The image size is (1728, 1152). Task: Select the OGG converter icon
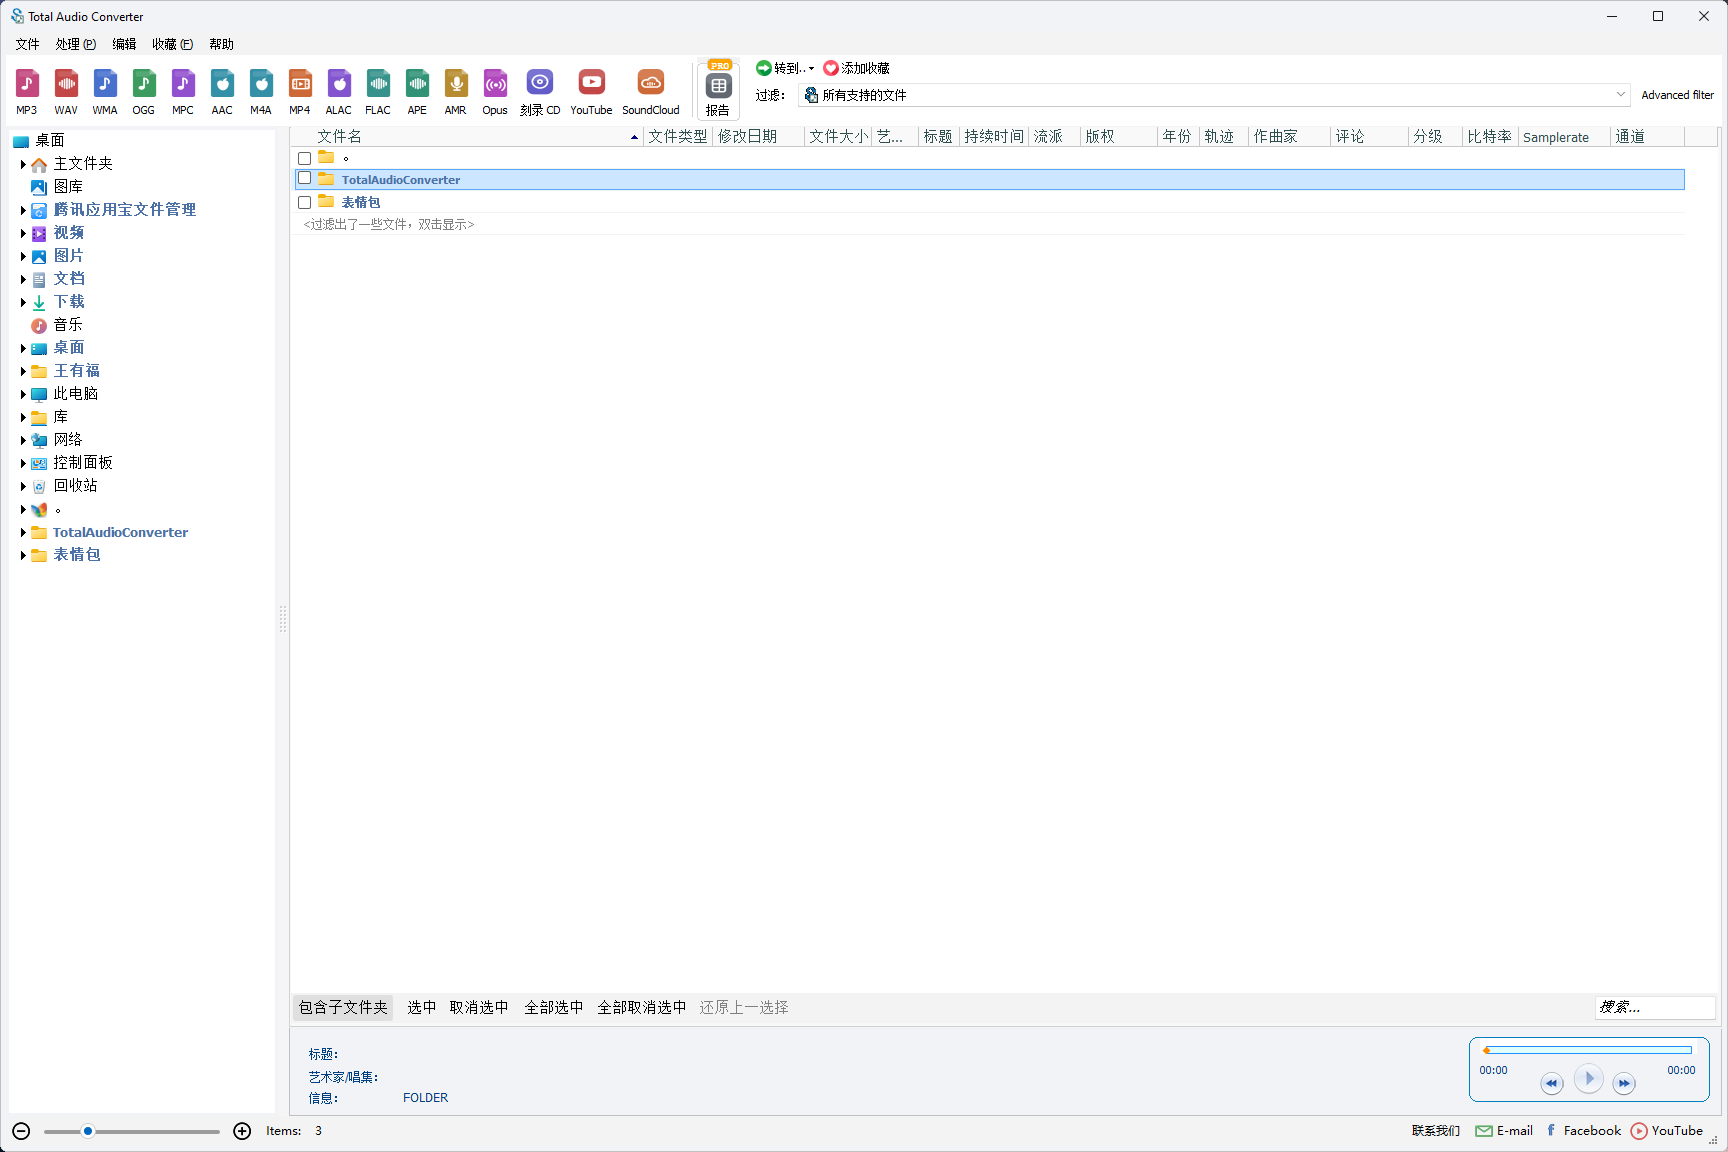tap(144, 92)
